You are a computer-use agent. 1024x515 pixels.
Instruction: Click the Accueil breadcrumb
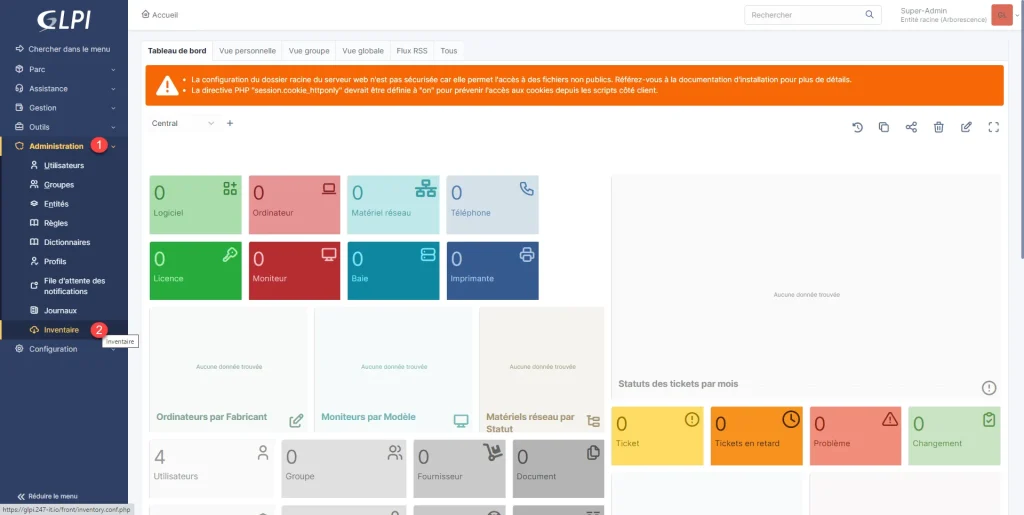(x=159, y=14)
